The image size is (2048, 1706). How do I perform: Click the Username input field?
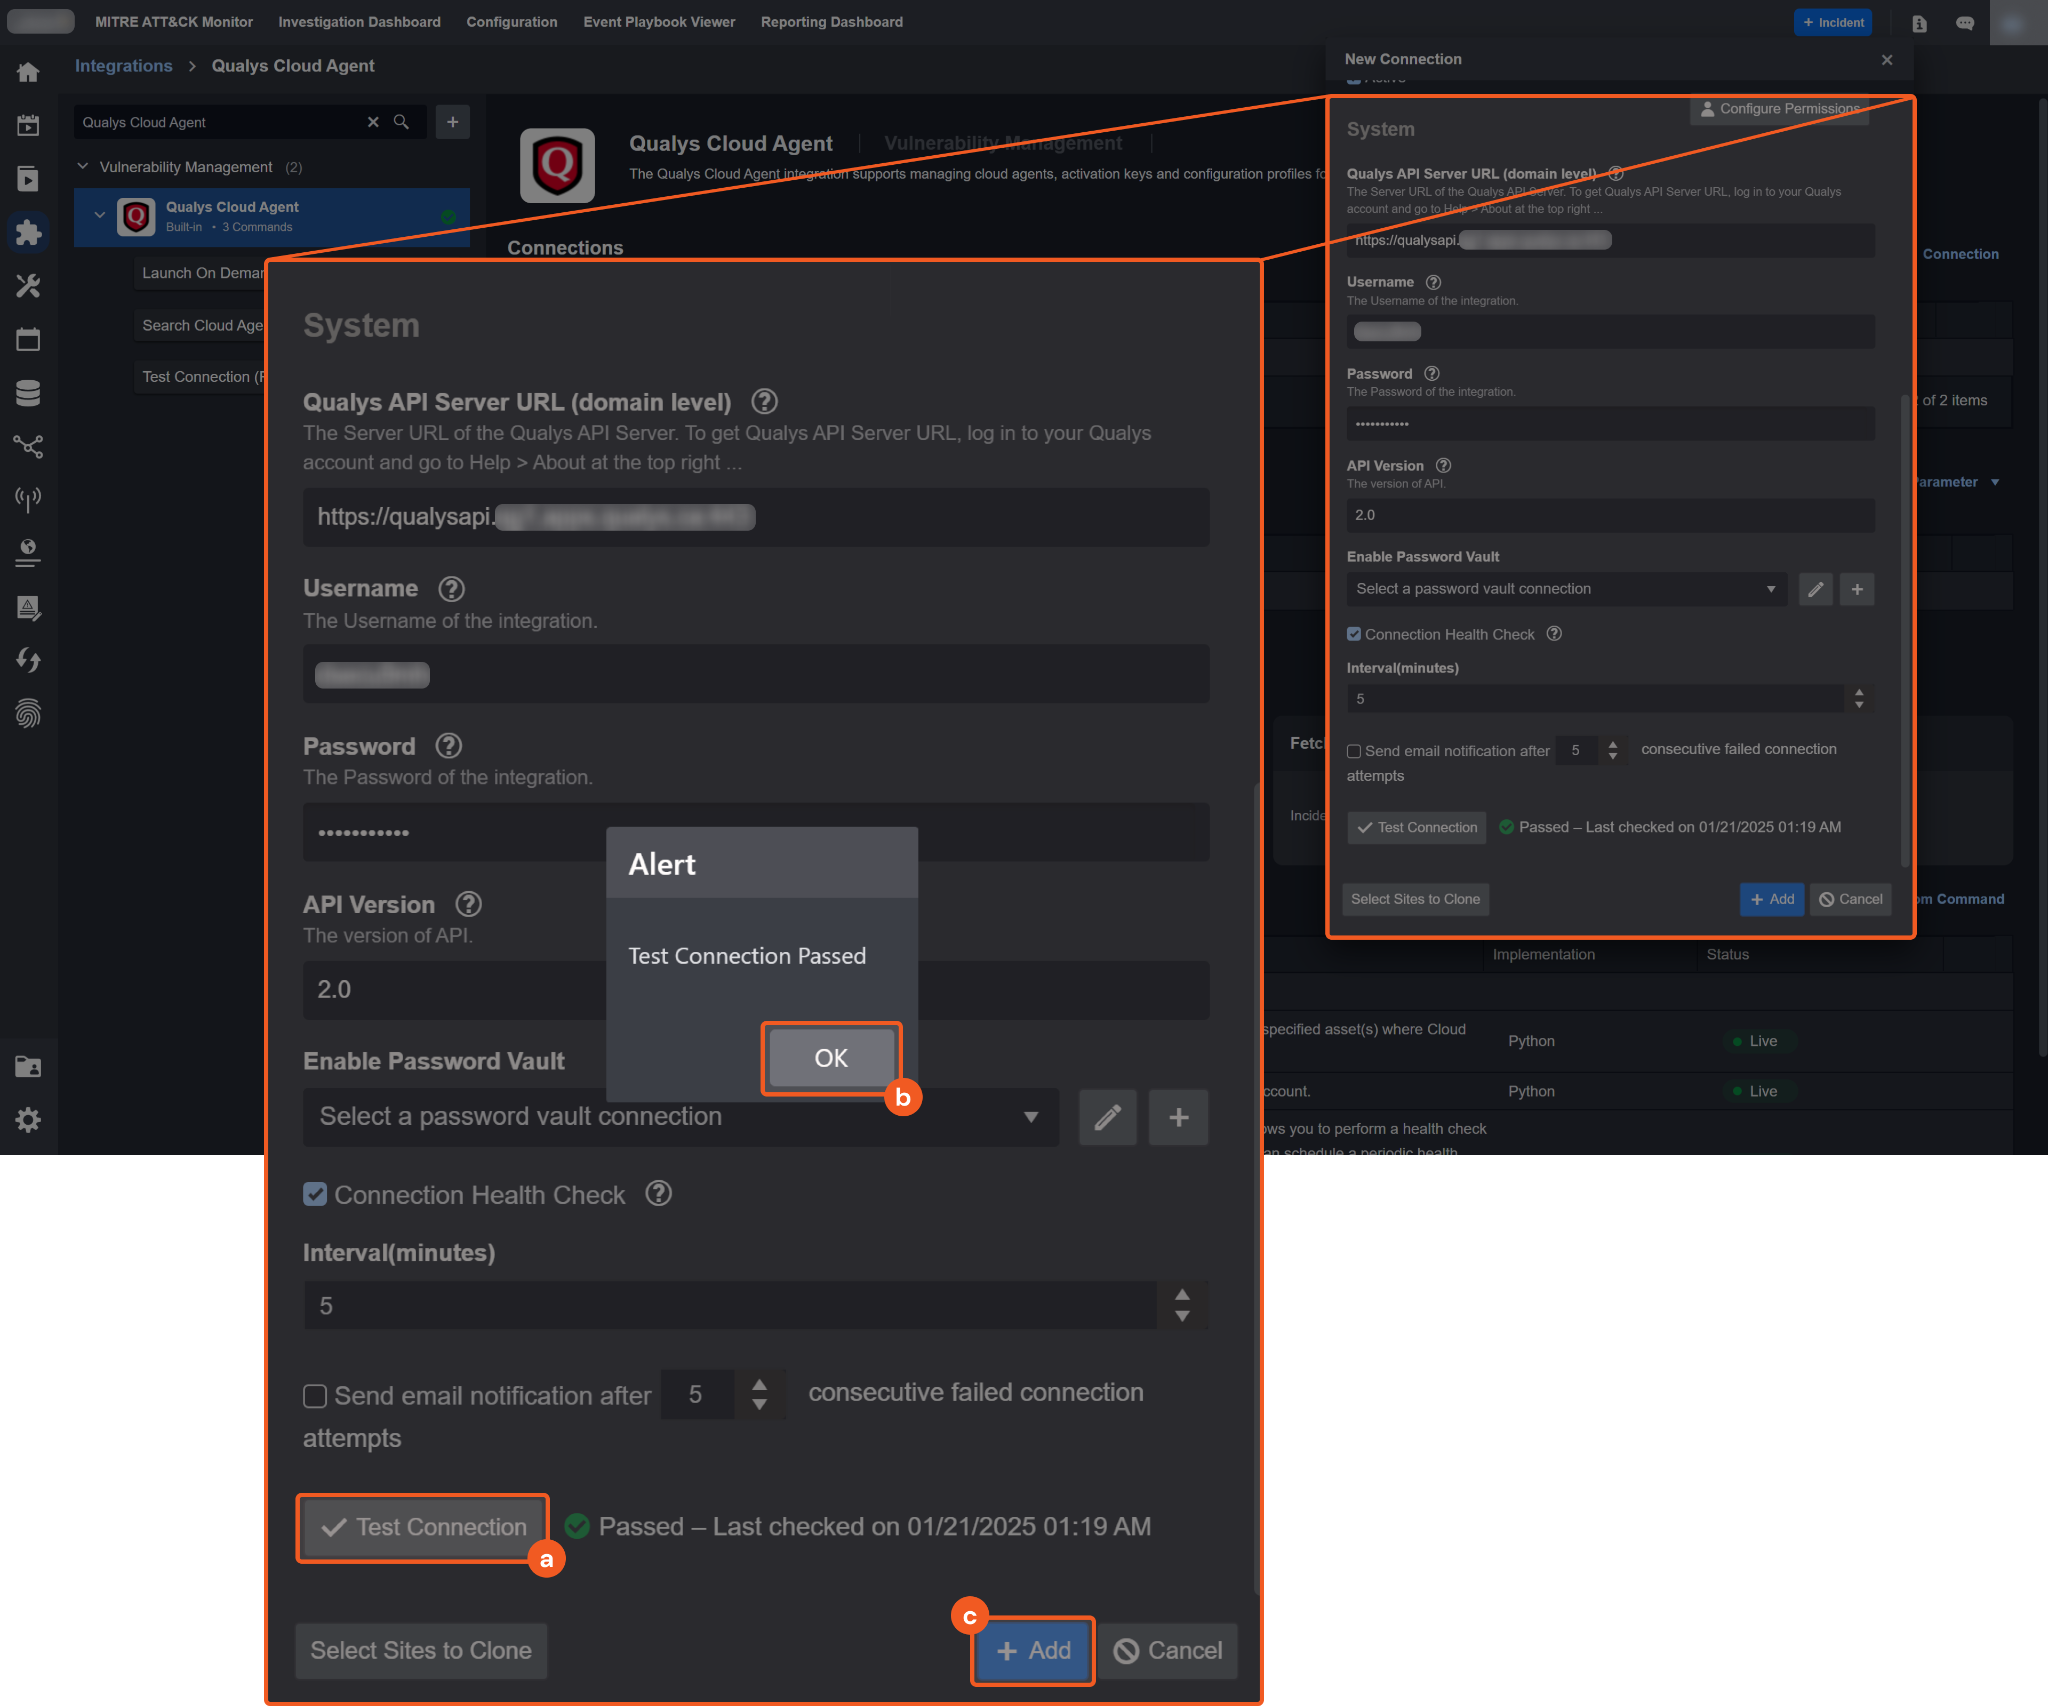click(x=755, y=675)
